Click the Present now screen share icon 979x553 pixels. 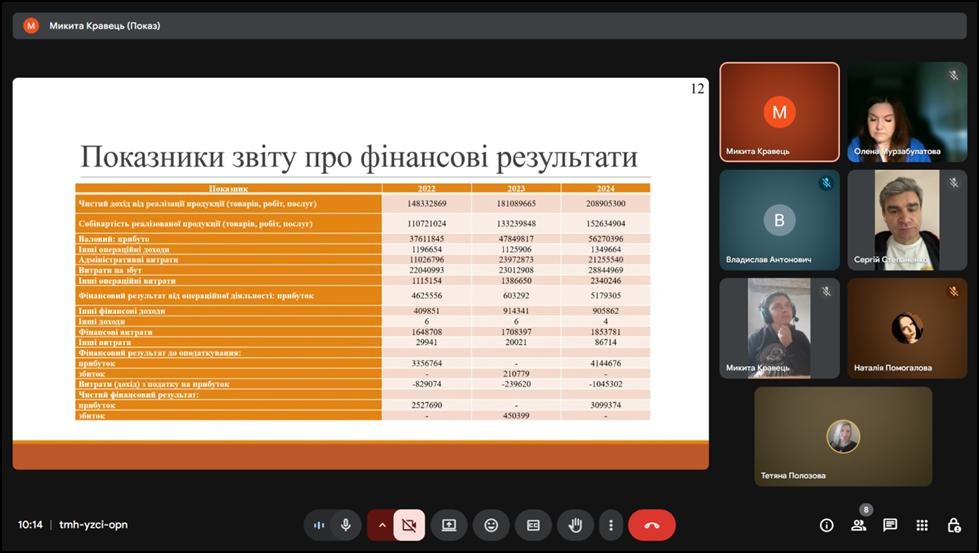coord(449,525)
